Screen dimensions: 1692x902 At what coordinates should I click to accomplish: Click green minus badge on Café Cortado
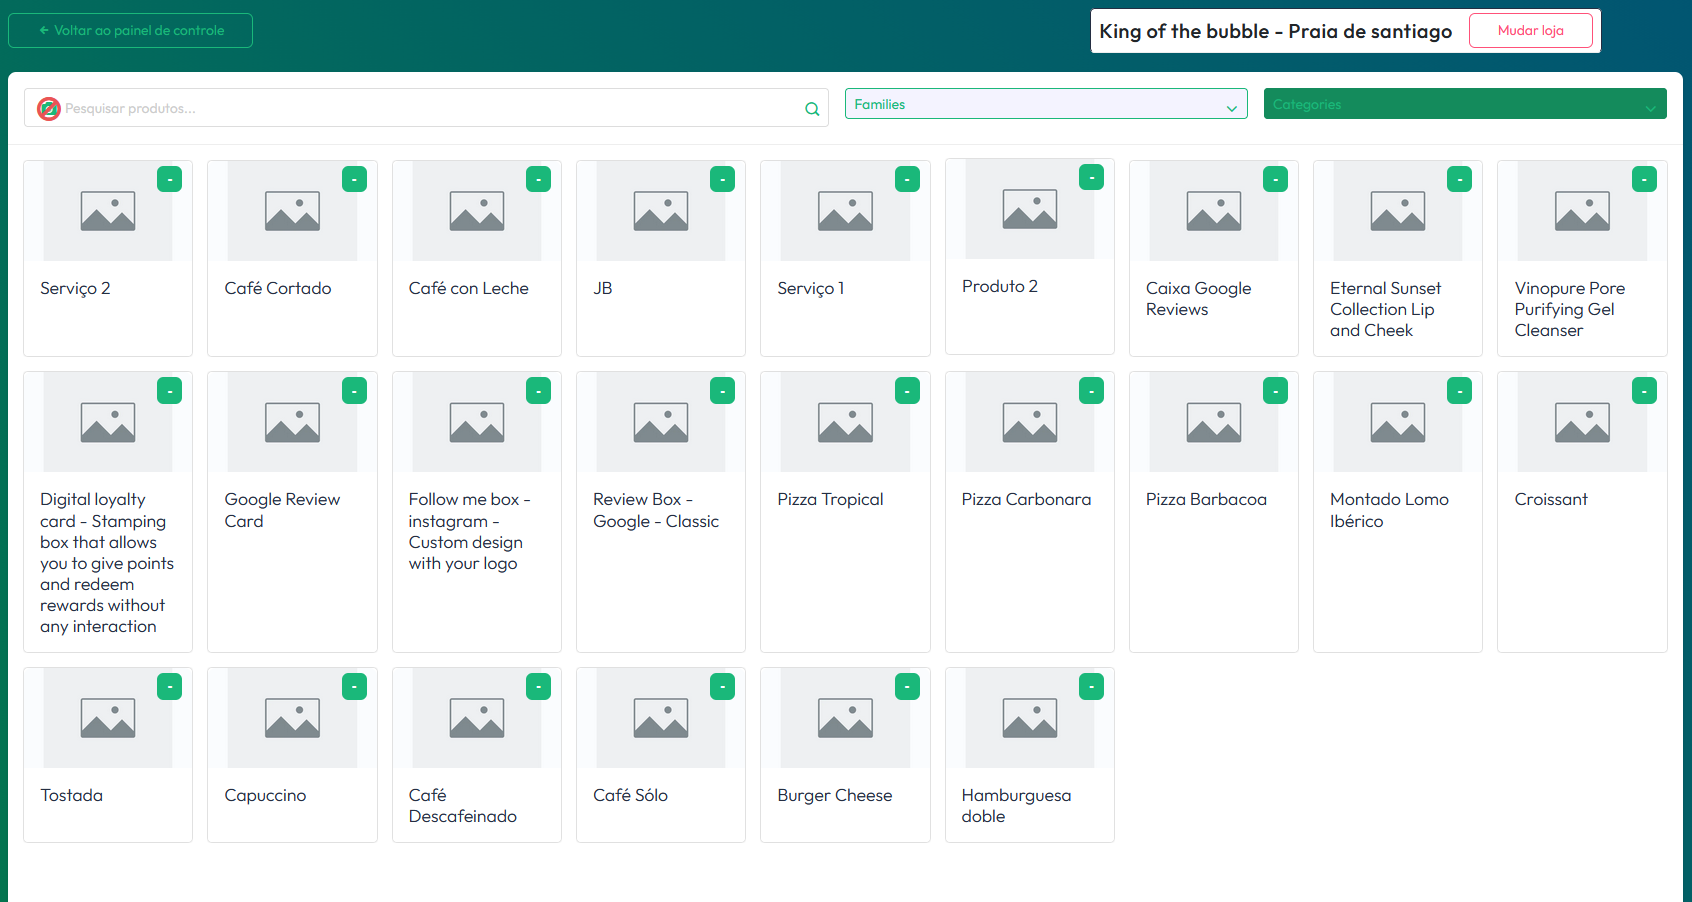point(354,179)
